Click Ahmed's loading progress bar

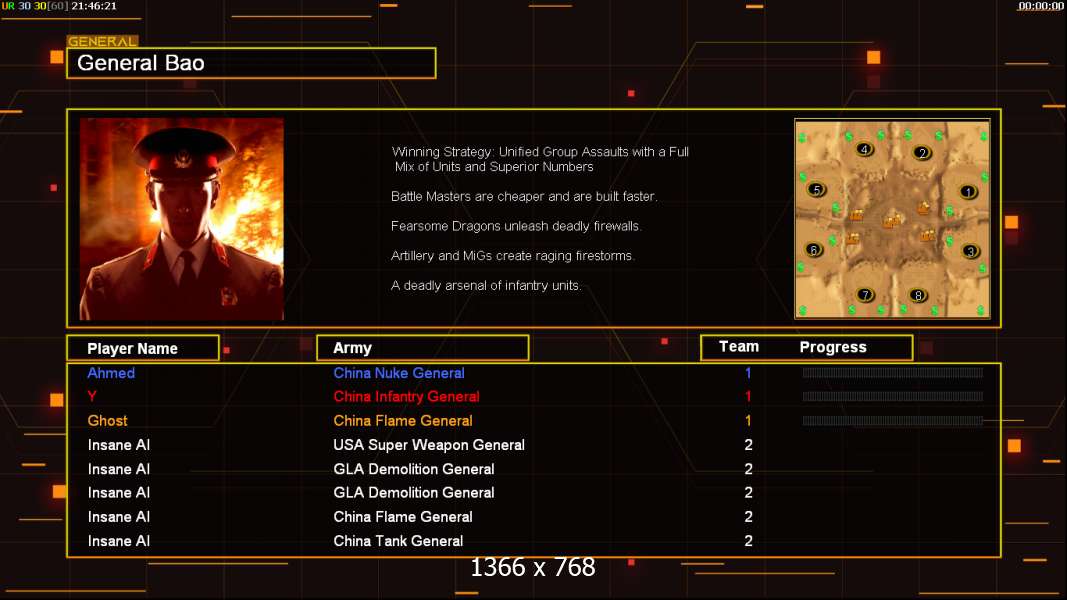[x=893, y=373]
